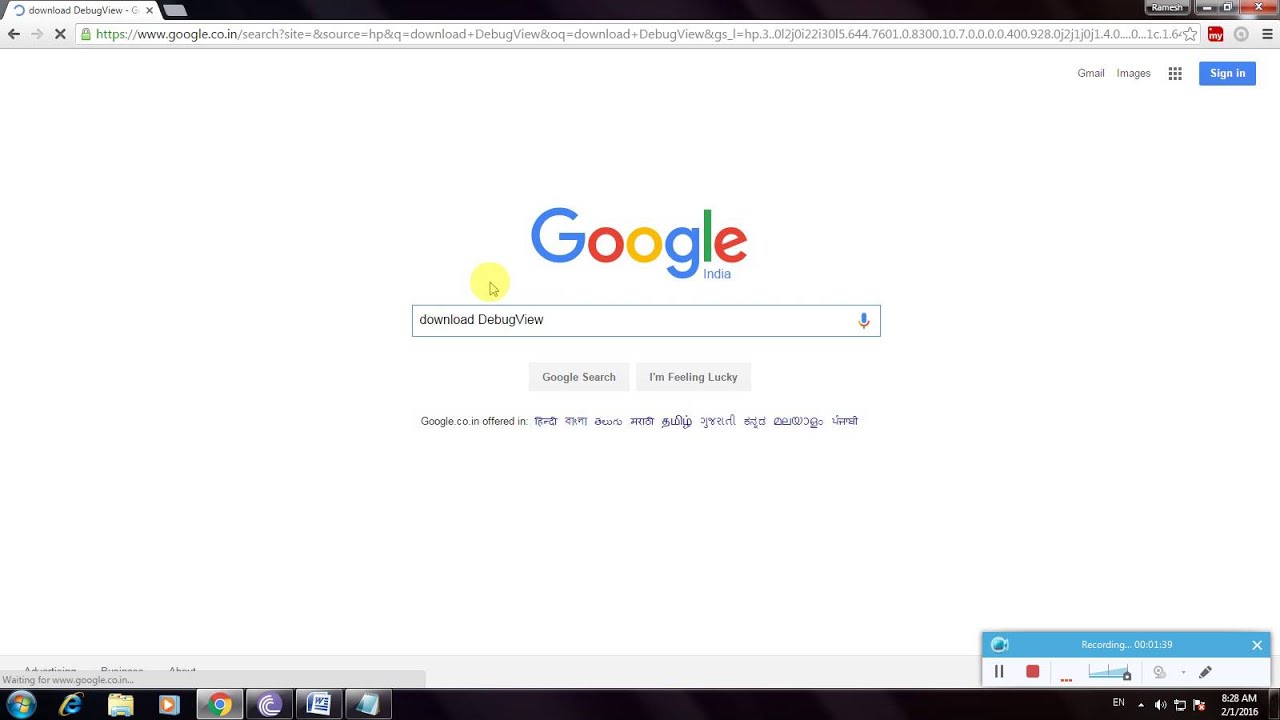Open the notepad-like taskbar app
The width and height of the screenshot is (1280, 720).
367,705
